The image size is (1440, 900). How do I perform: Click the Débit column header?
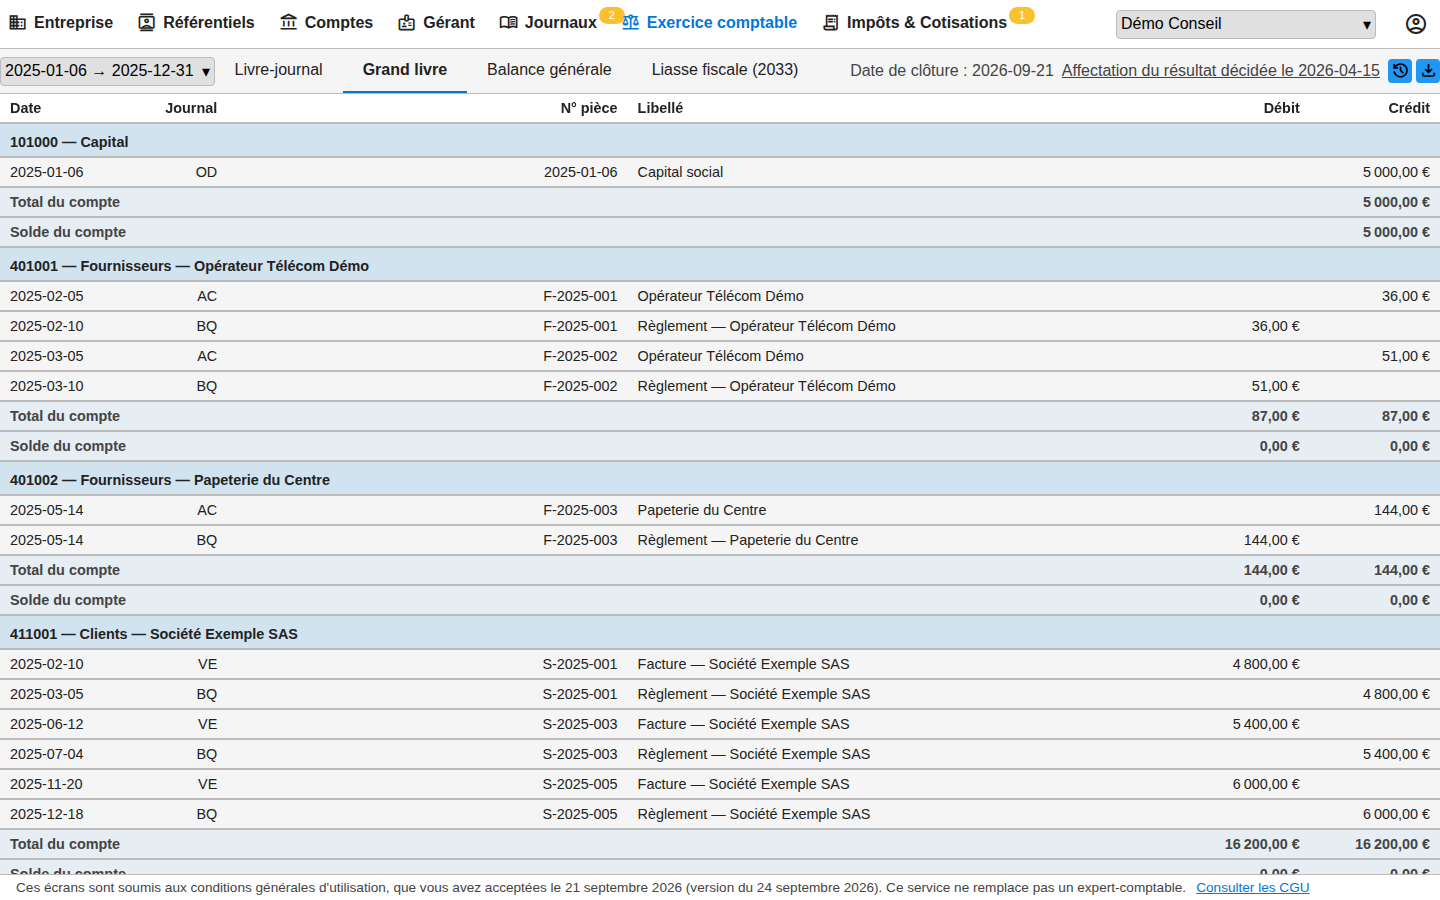pyautogui.click(x=1281, y=108)
